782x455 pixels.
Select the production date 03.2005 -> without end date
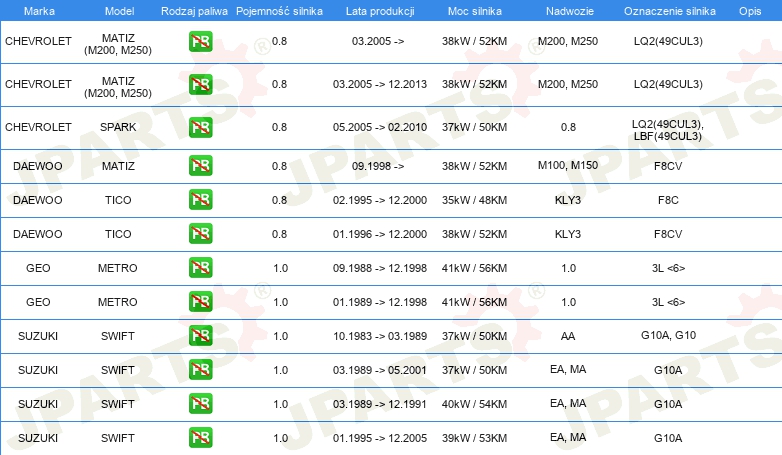tap(378, 41)
